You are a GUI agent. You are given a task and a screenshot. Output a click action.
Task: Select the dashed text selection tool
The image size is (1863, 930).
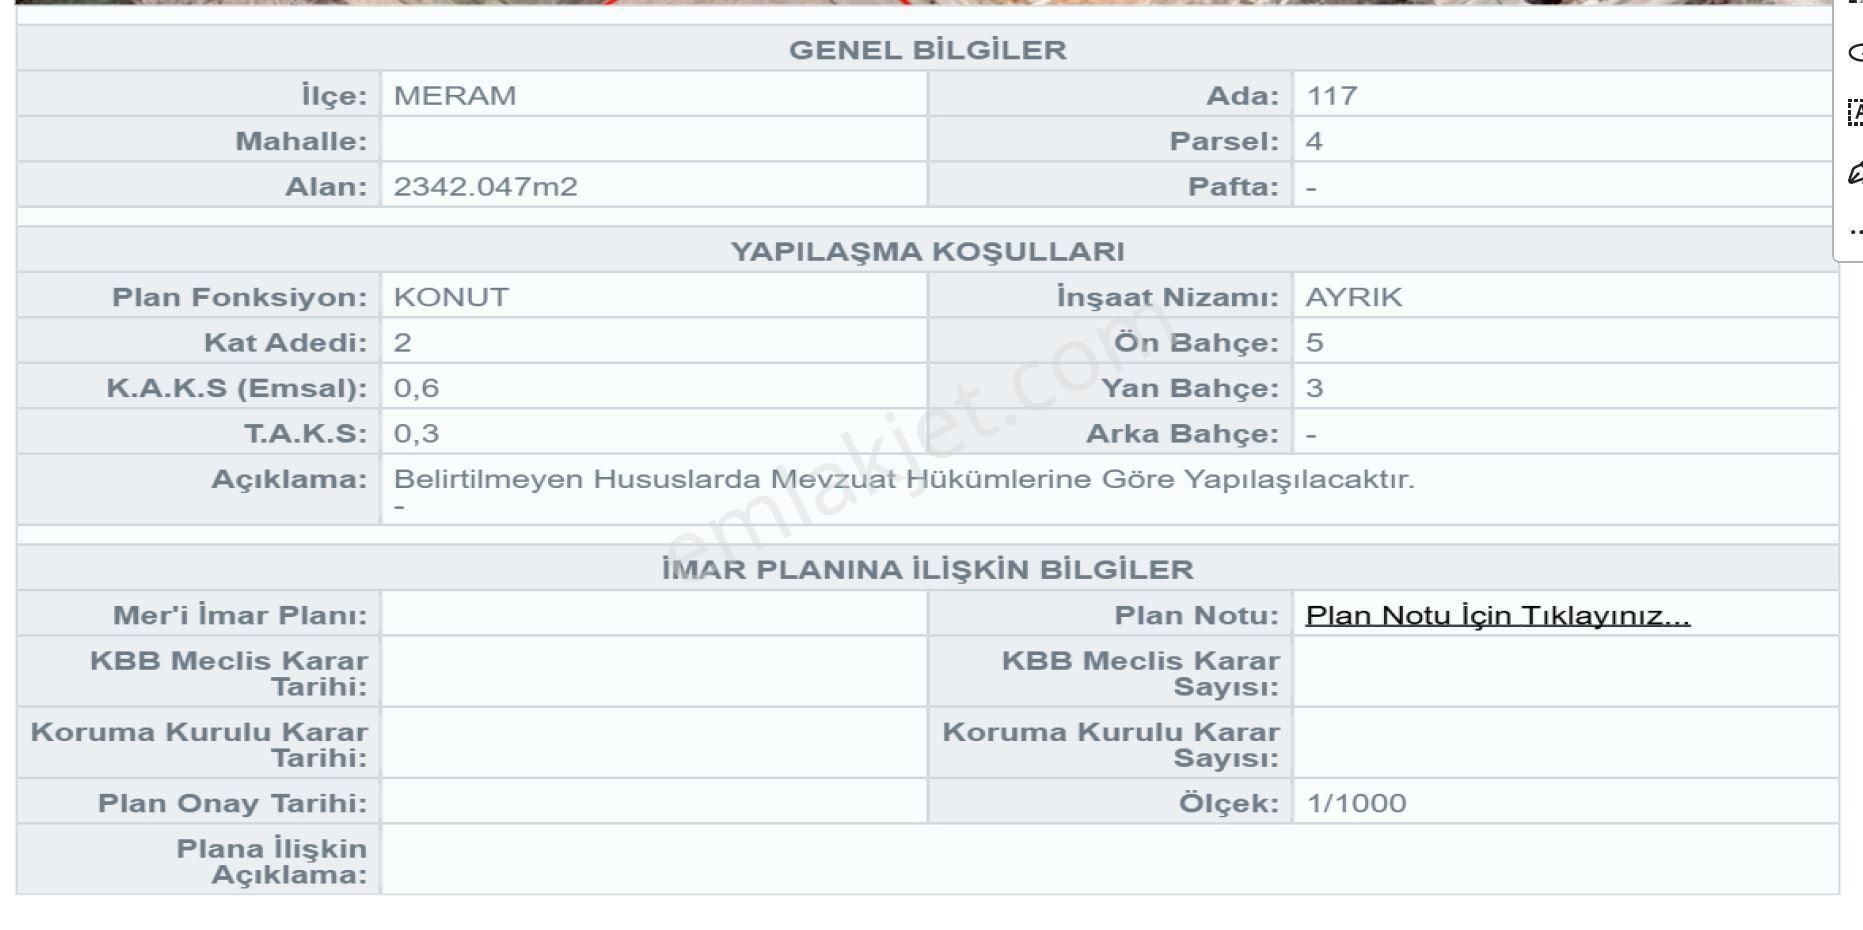click(x=1855, y=108)
